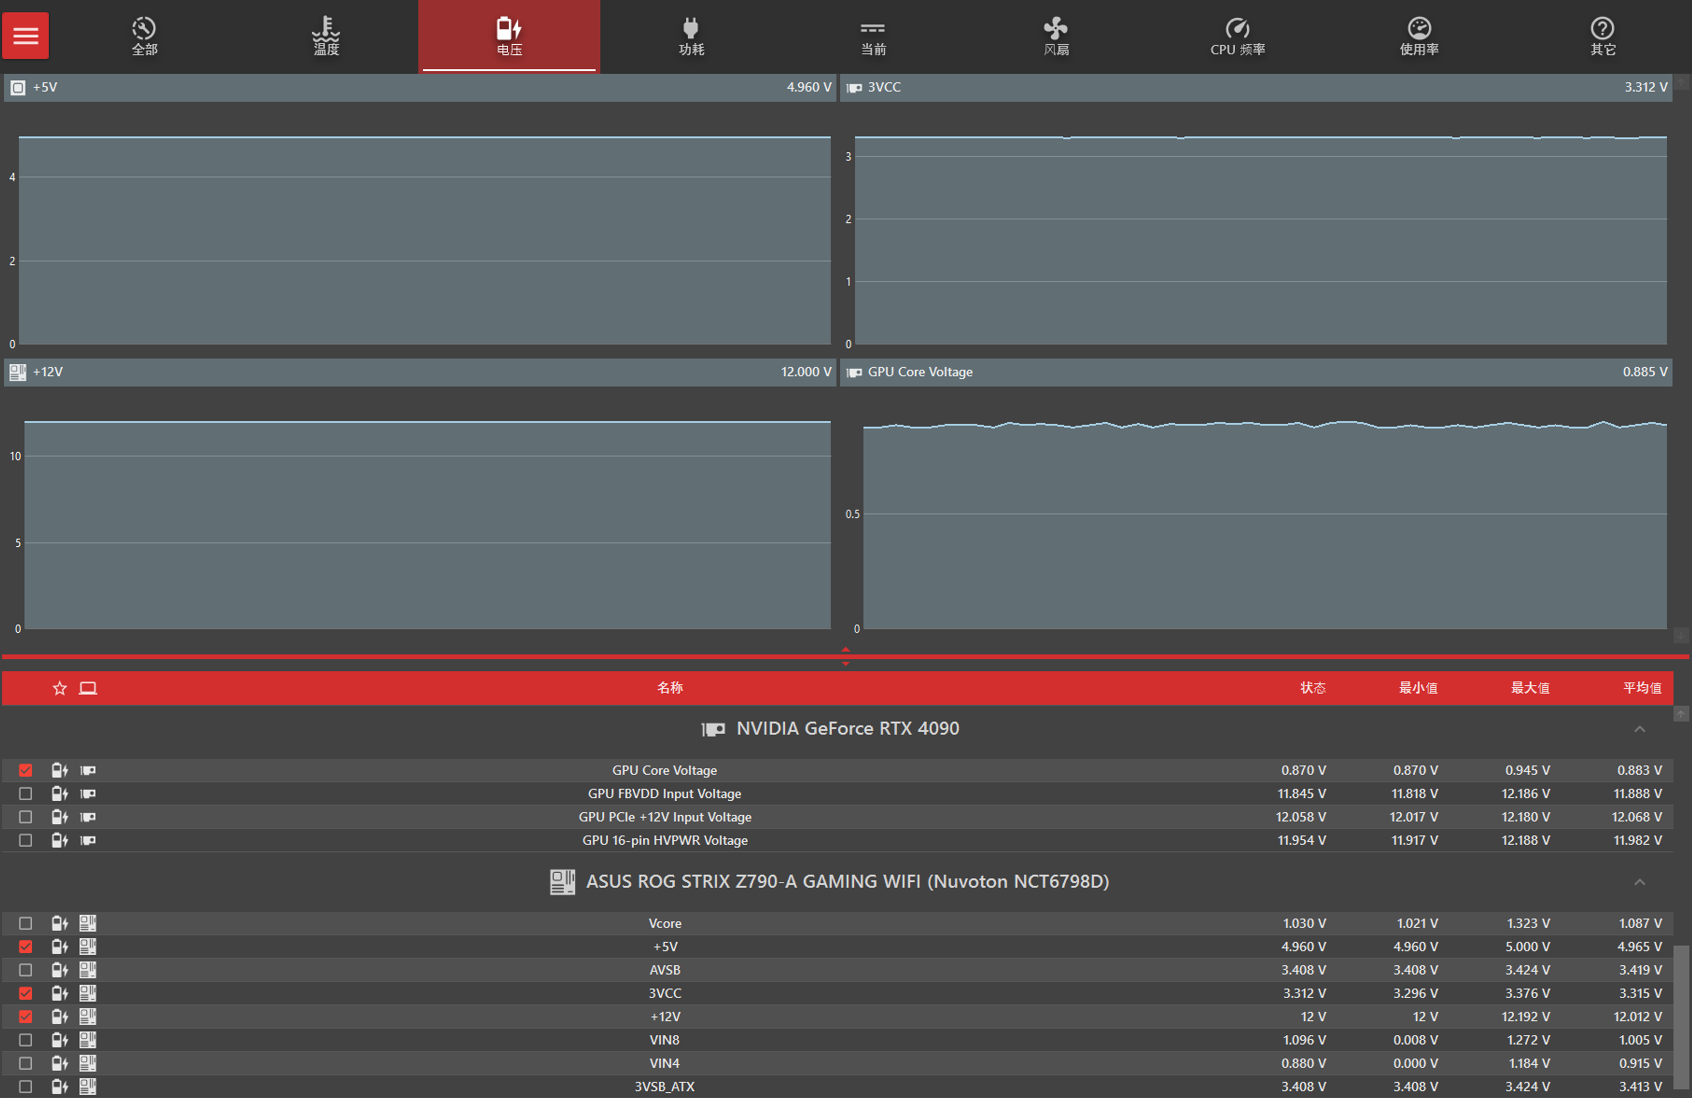
Task: Open the 温度 temperature tab
Action: pyautogui.click(x=326, y=36)
